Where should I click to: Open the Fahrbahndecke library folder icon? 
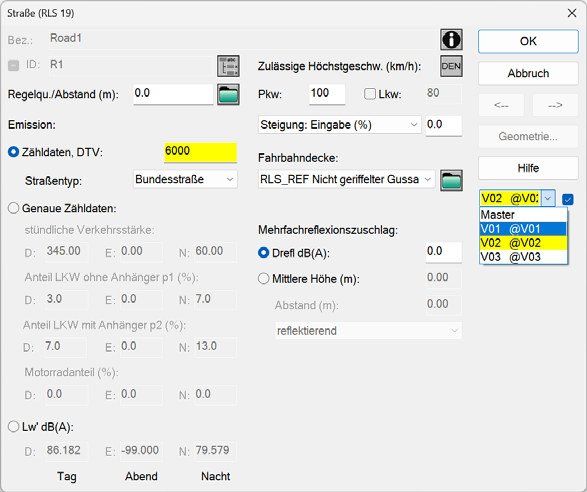point(451,180)
